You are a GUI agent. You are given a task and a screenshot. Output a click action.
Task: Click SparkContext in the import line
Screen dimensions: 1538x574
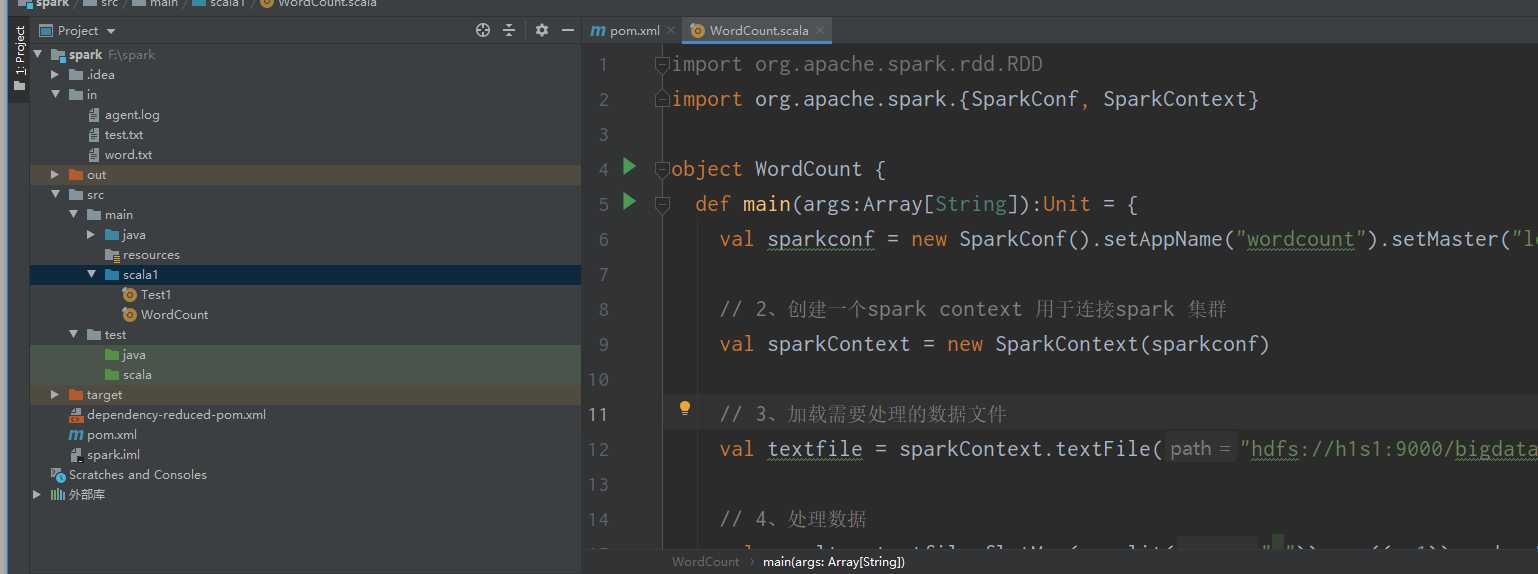coord(1175,99)
